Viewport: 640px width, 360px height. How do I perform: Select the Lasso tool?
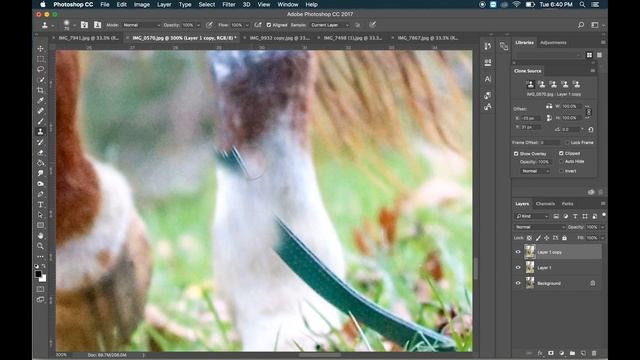(40, 69)
